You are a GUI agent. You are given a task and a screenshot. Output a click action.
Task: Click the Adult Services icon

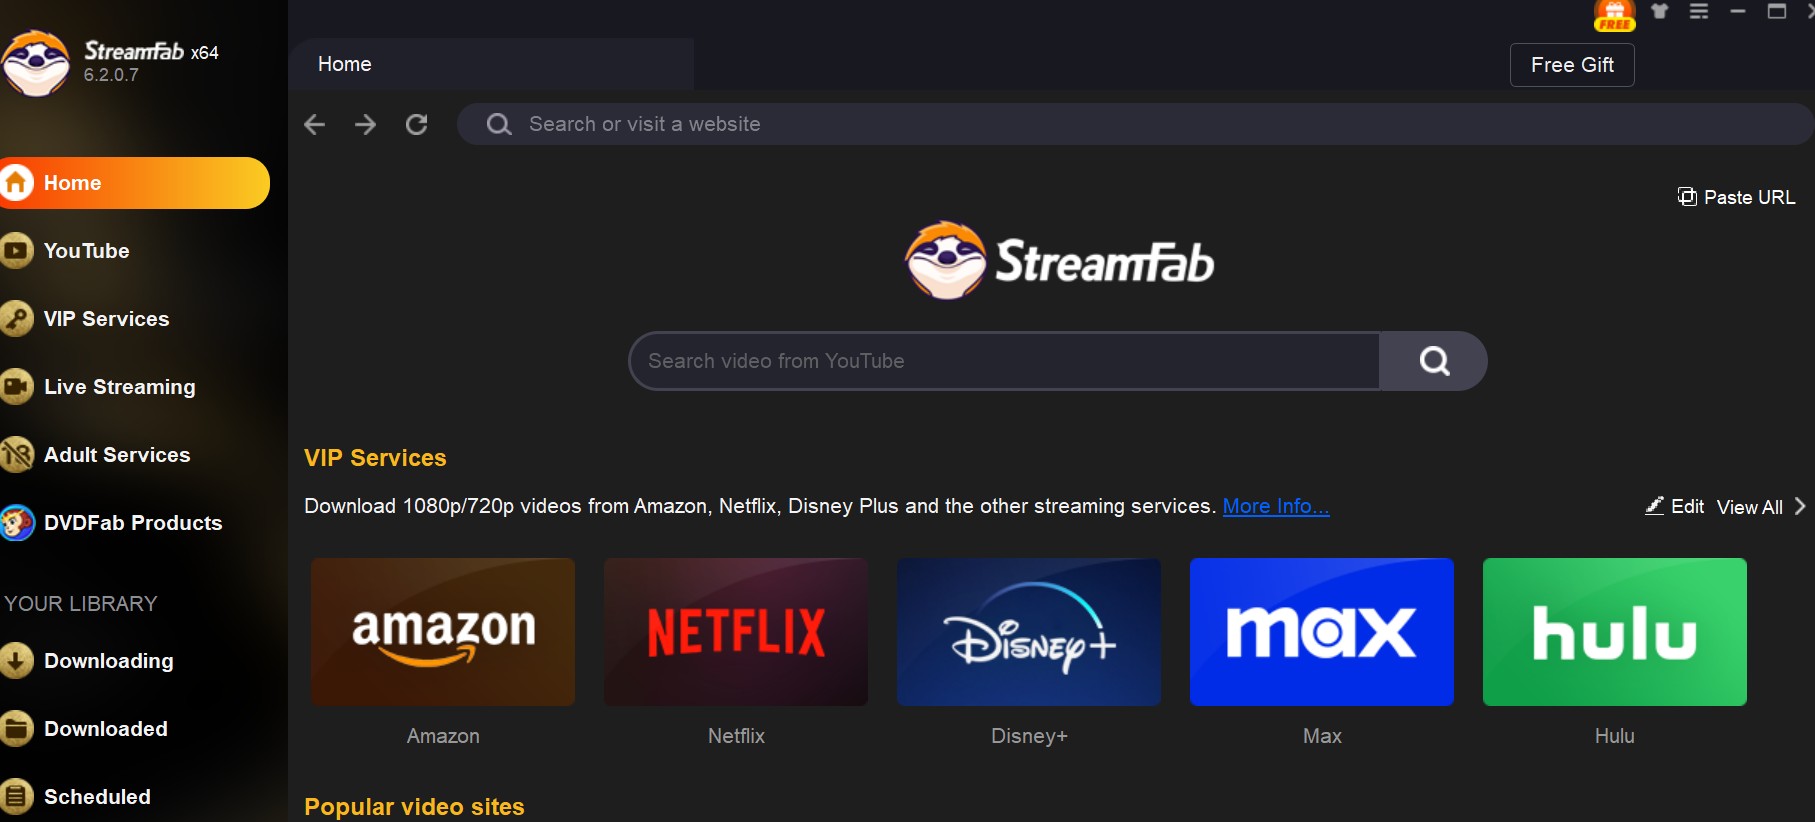tap(16, 455)
